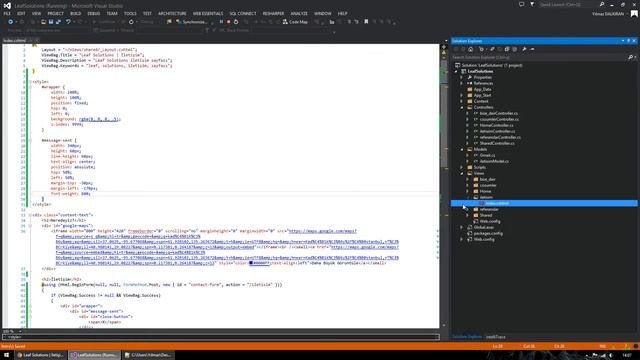The height and width of the screenshot is (360, 640).
Task: Select the App_Data folder
Action: 482,89
